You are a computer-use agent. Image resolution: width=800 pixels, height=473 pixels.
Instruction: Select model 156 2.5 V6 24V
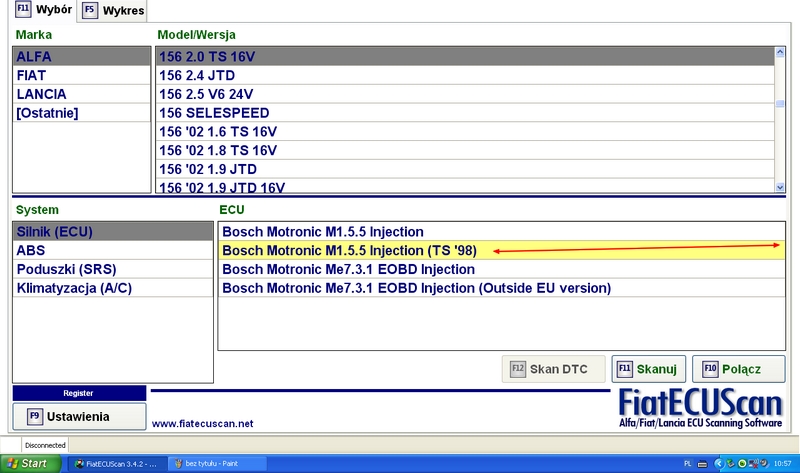point(465,94)
